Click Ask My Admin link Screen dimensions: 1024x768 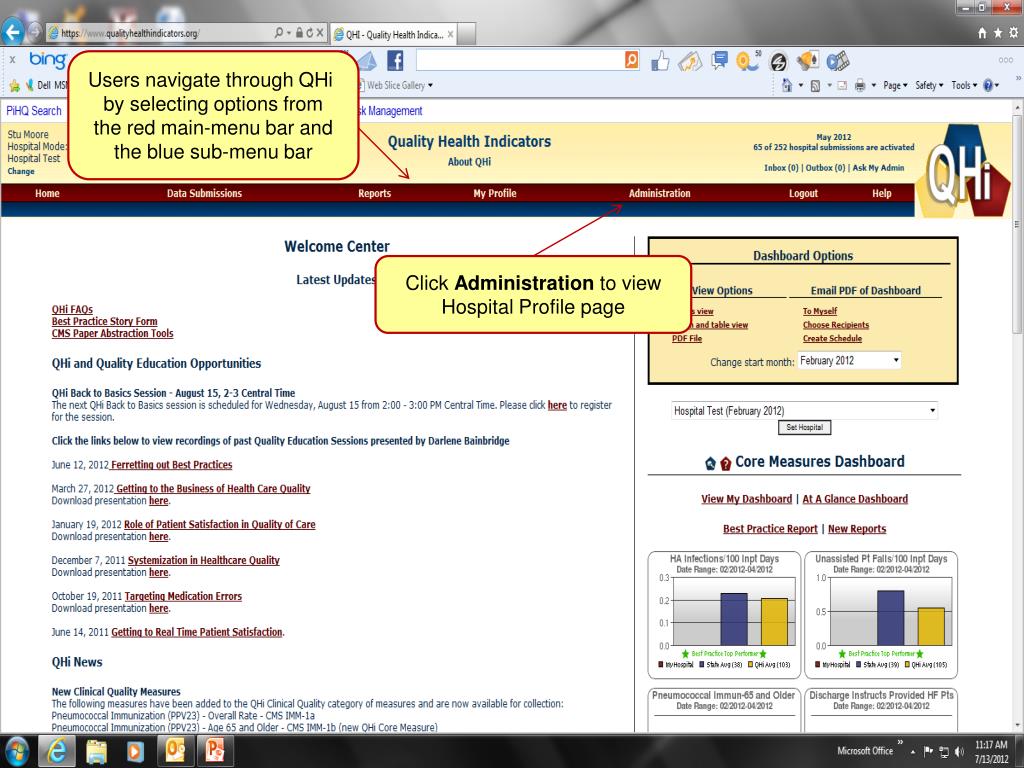point(878,168)
